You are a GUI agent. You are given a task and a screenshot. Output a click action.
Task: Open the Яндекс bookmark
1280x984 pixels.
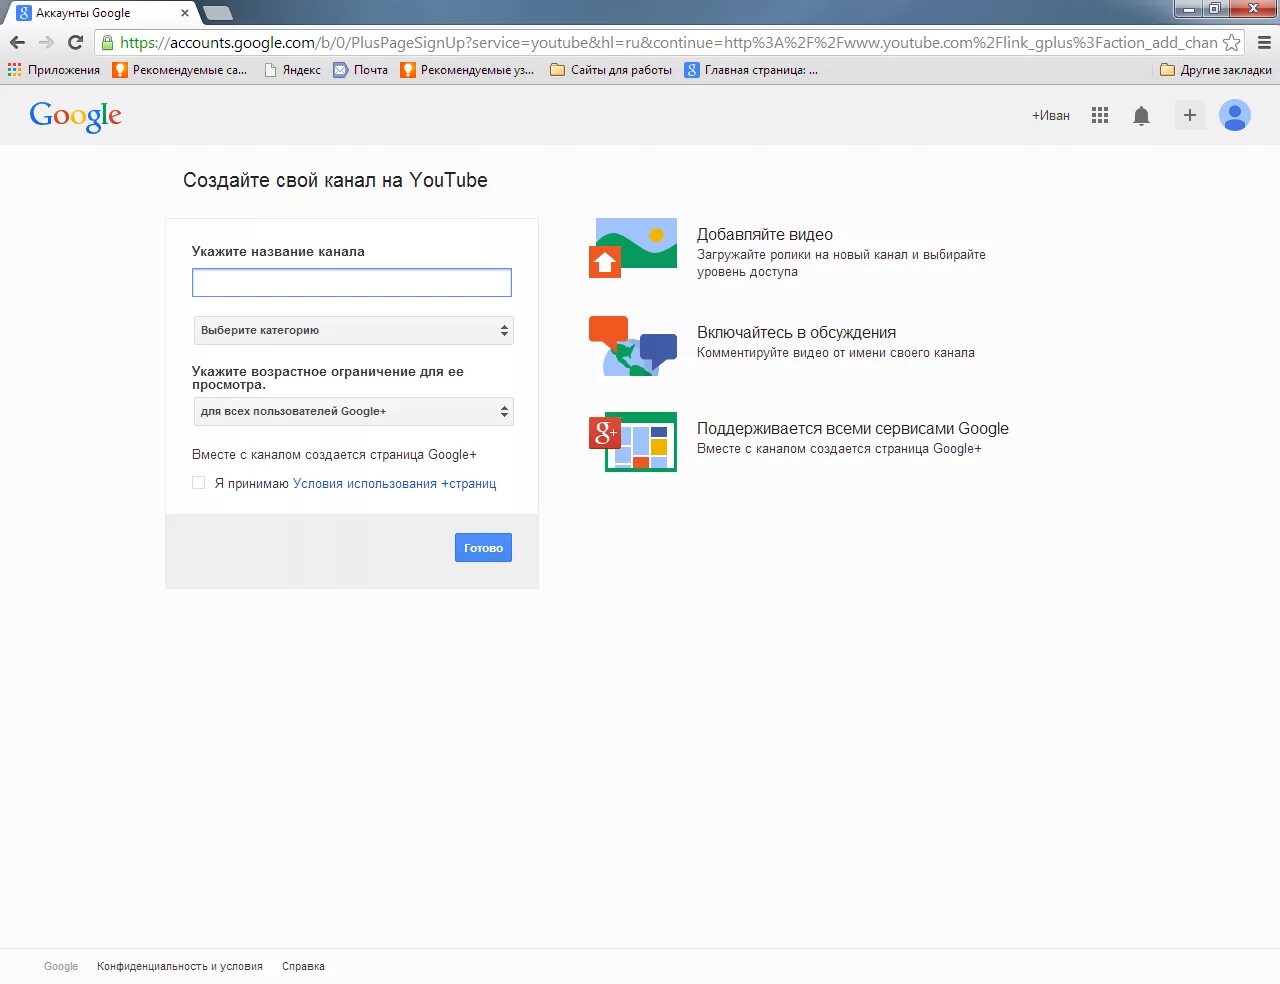(292, 70)
